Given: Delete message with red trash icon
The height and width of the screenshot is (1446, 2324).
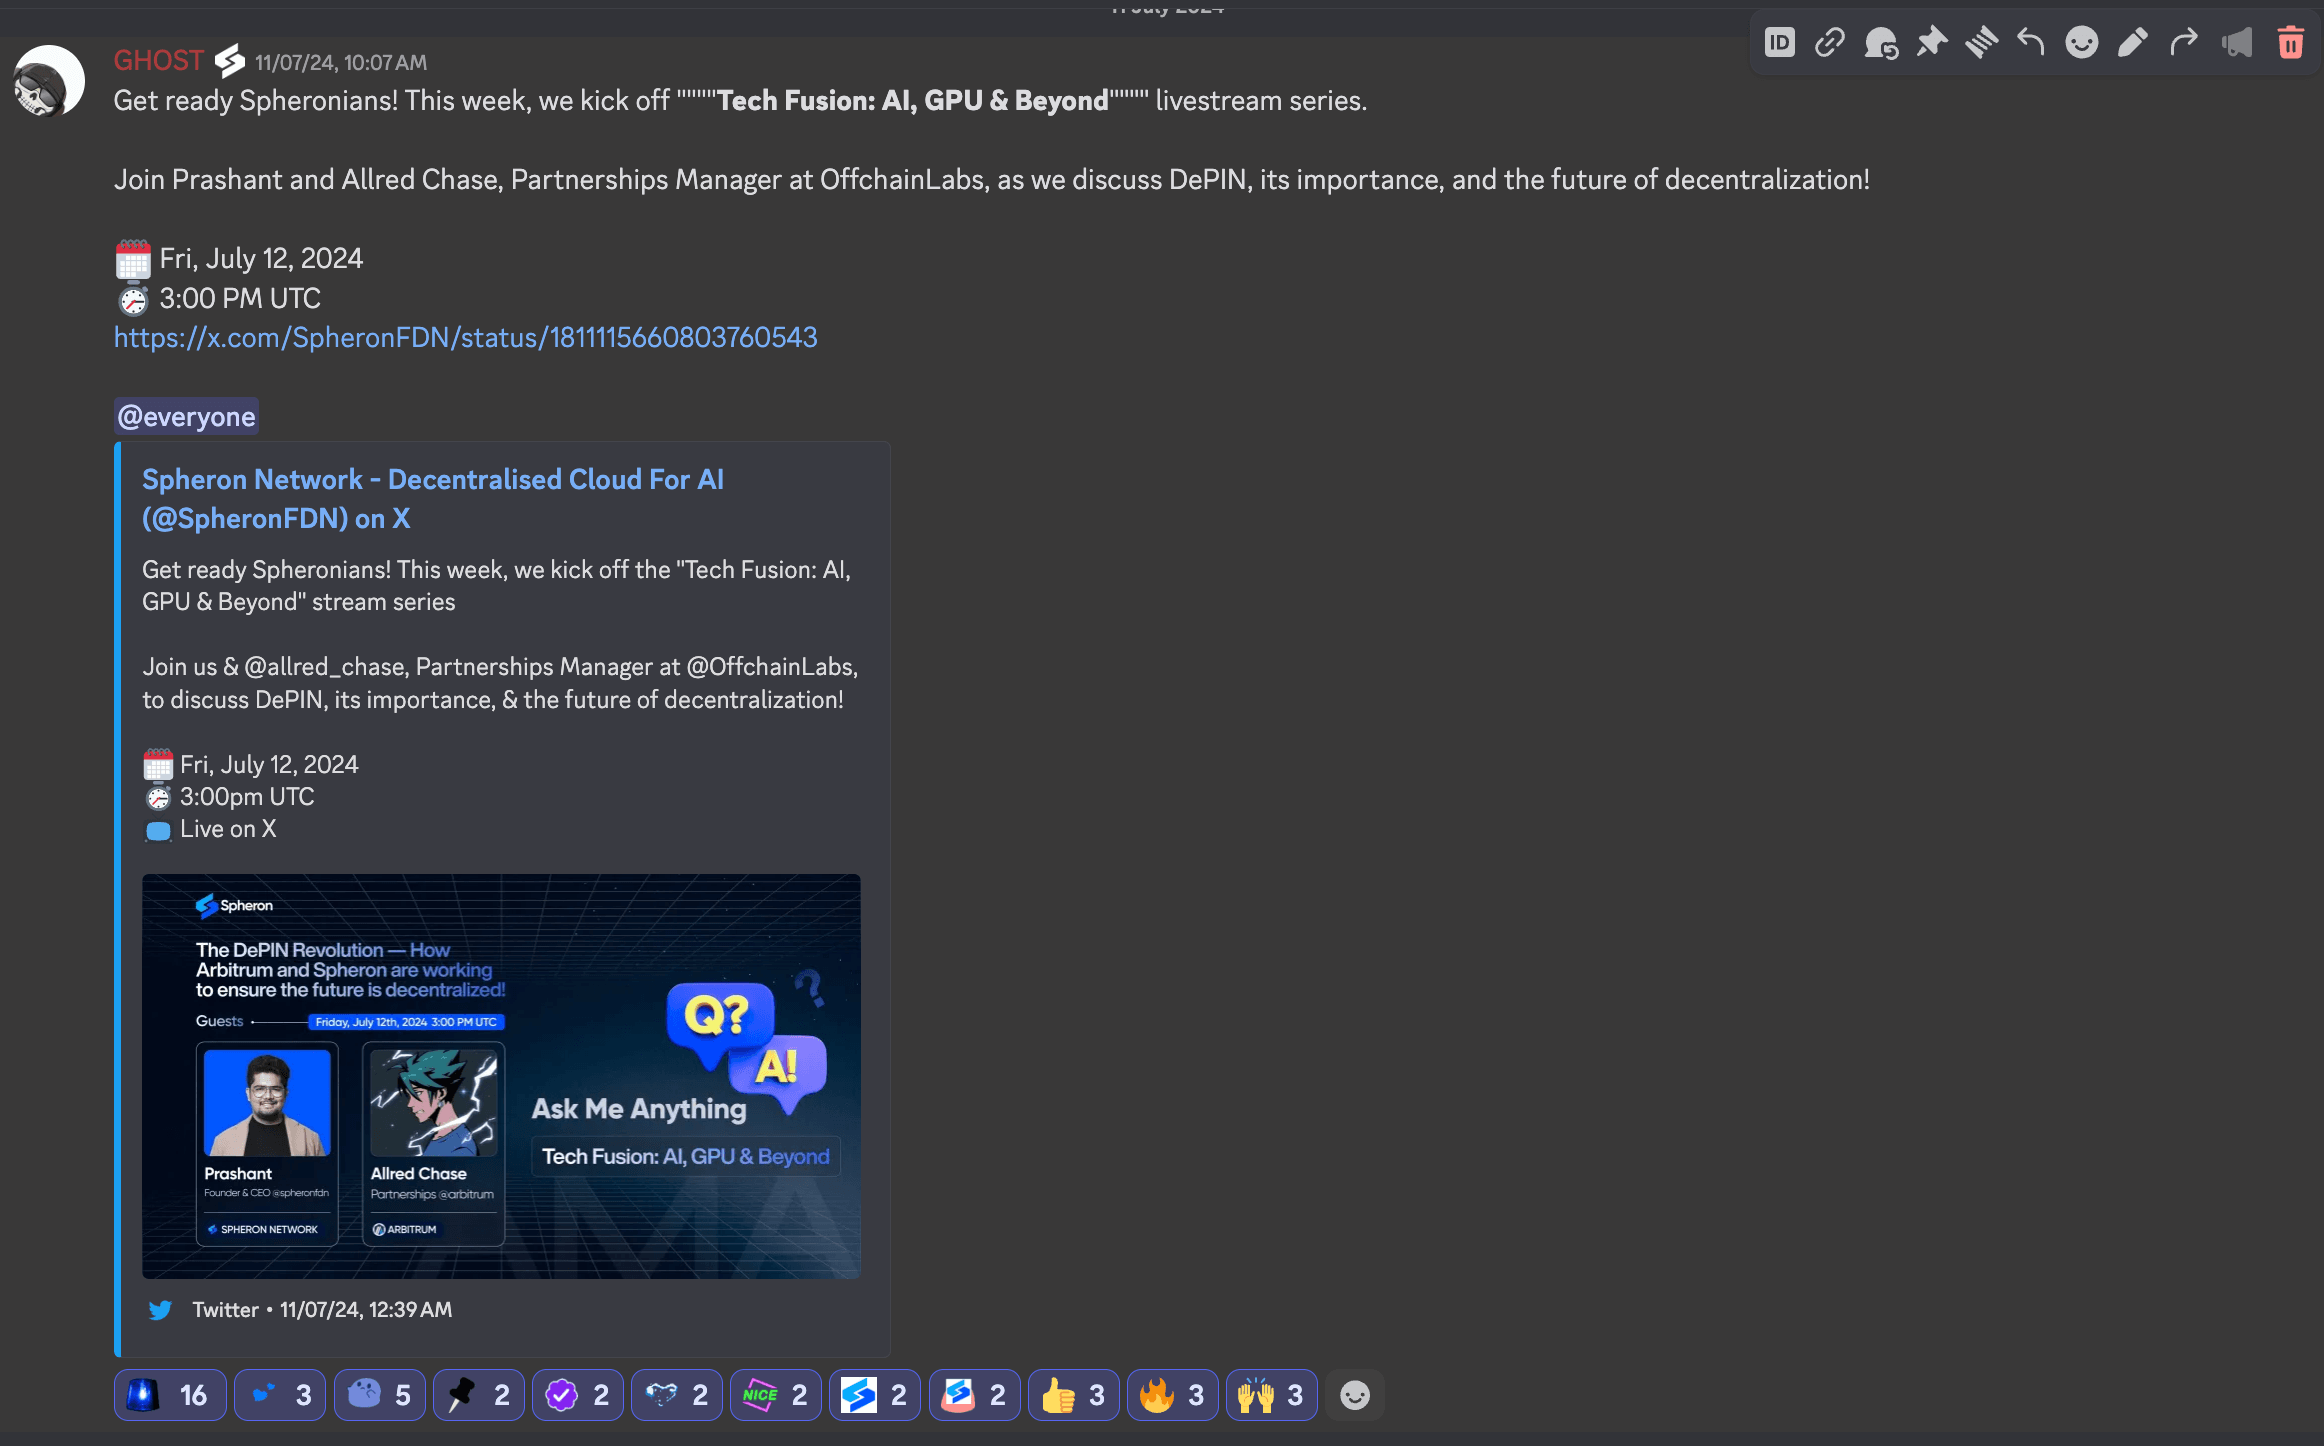Looking at the screenshot, I should click(x=2291, y=43).
